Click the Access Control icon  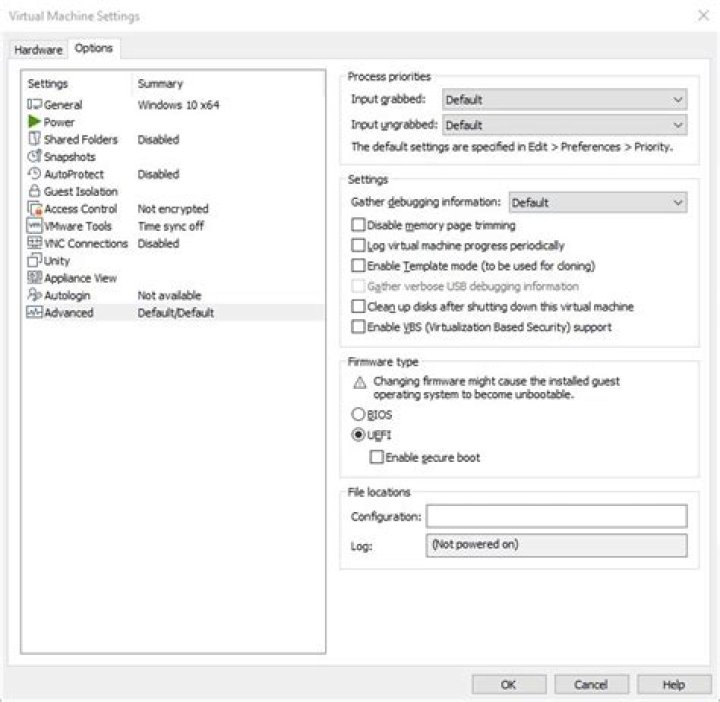(x=35, y=208)
